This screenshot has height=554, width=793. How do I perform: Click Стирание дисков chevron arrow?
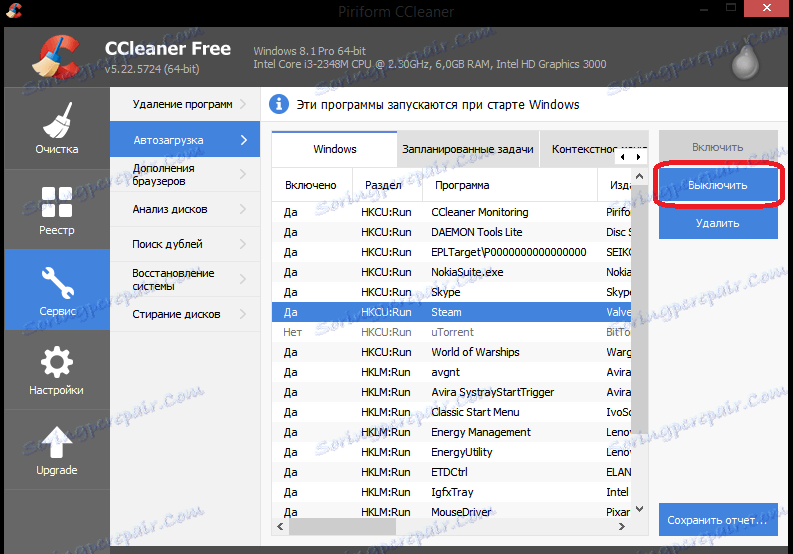(x=243, y=314)
